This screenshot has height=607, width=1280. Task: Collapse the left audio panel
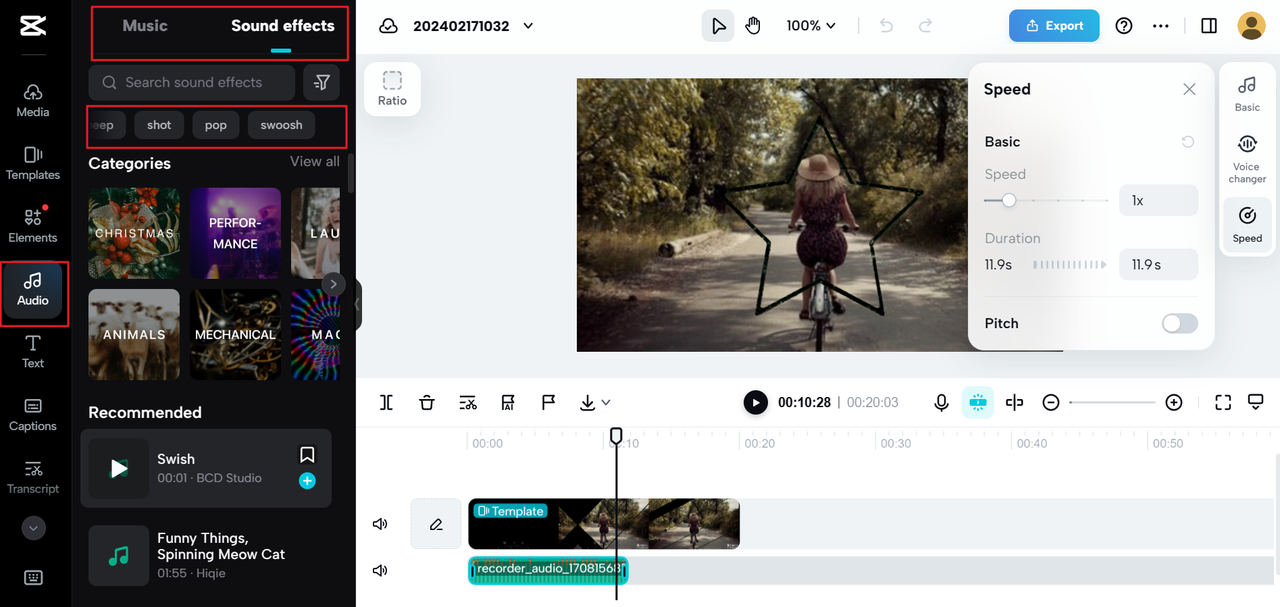coord(357,304)
